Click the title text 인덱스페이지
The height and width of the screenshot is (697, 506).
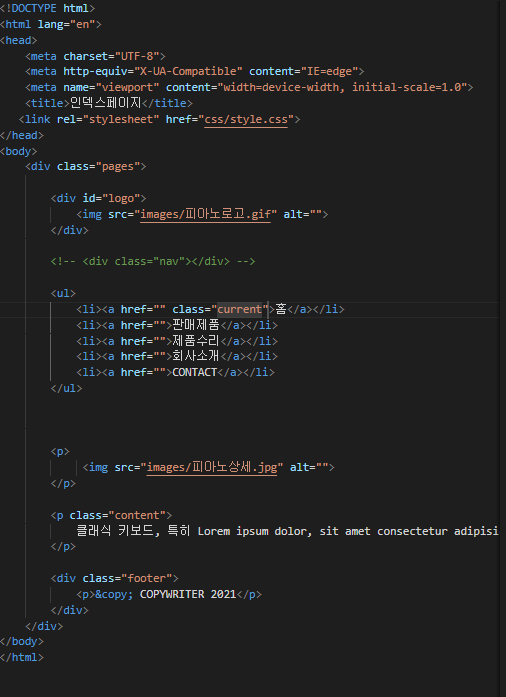point(106,103)
